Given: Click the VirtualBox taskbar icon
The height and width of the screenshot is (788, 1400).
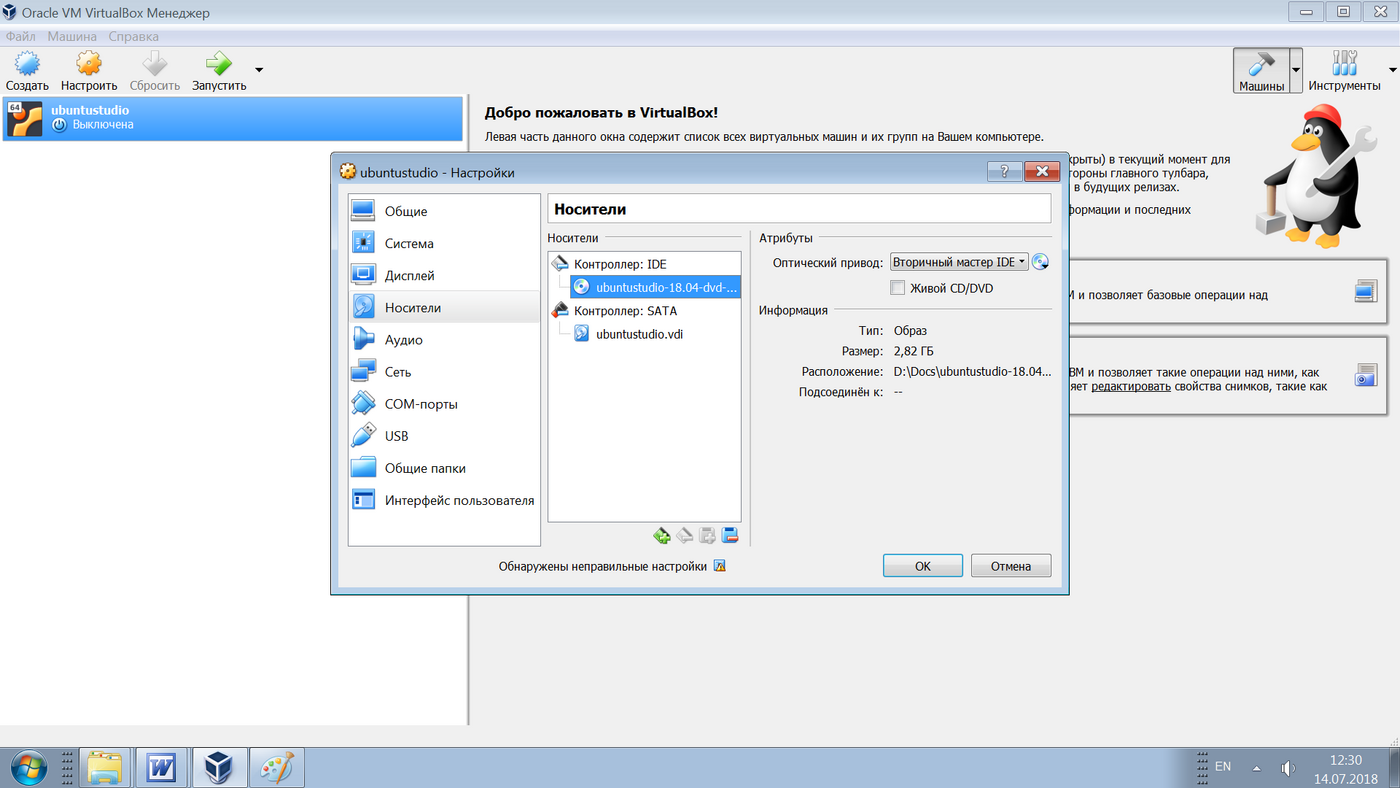Looking at the screenshot, I should pyautogui.click(x=218, y=768).
